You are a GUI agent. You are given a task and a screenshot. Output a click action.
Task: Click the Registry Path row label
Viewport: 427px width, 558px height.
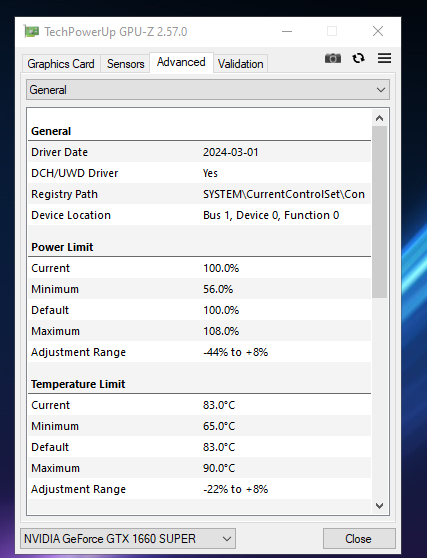pos(64,194)
